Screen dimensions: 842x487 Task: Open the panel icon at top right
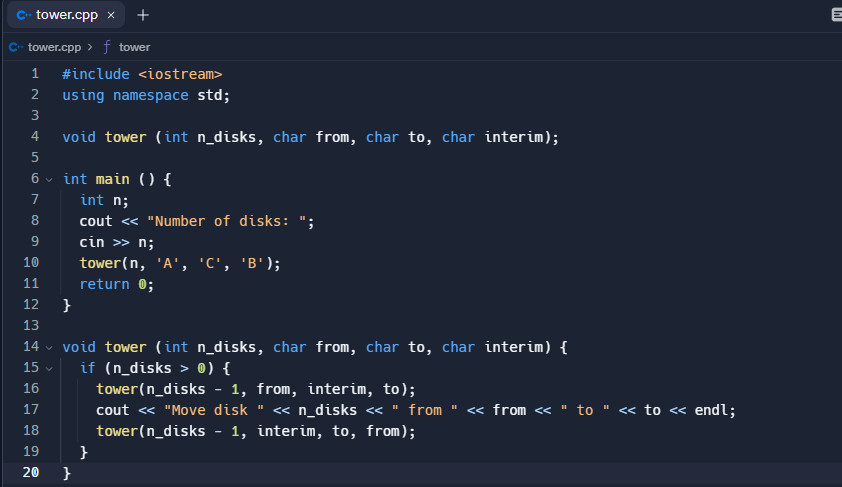pyautogui.click(x=837, y=15)
